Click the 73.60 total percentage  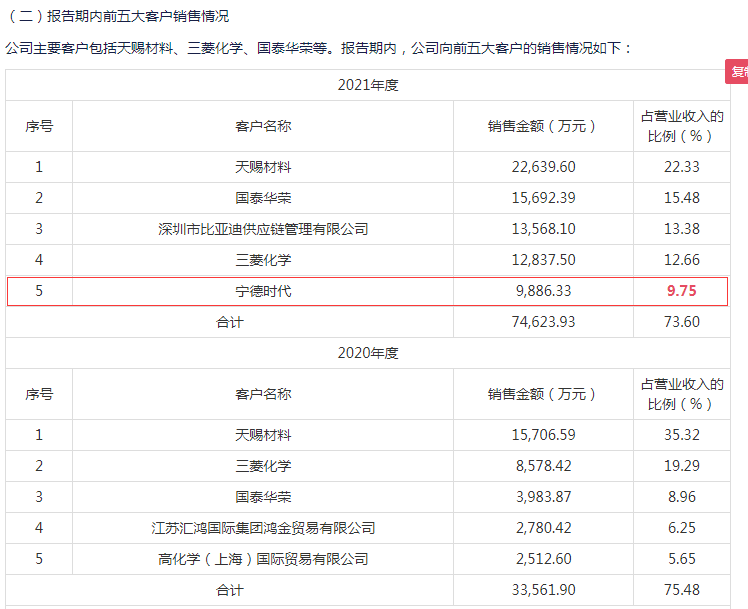coord(682,322)
